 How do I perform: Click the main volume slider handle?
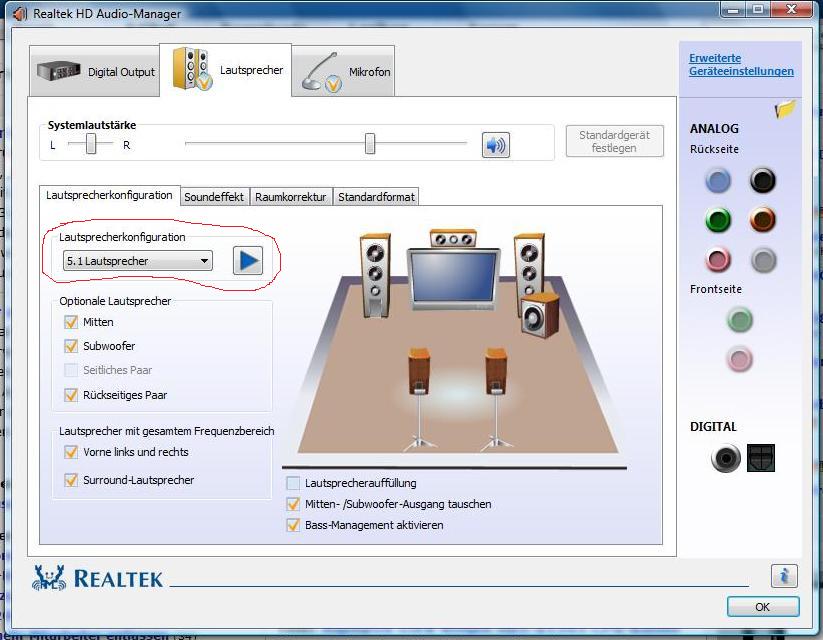pyautogui.click(x=370, y=143)
